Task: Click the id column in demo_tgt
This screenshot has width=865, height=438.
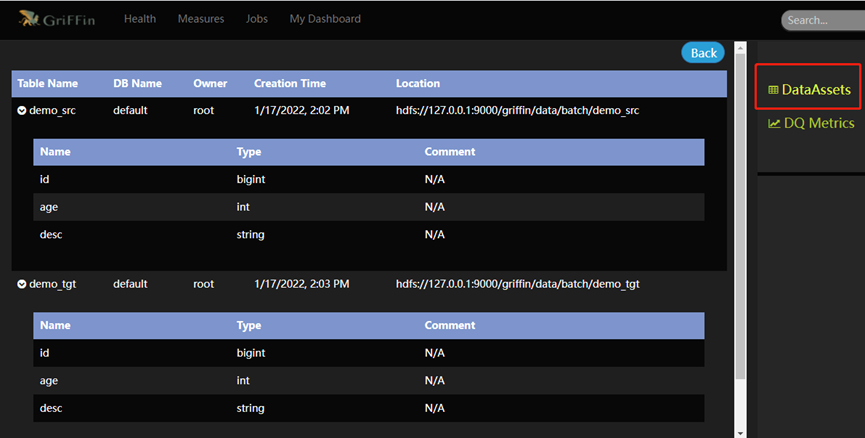Action: click(44, 353)
